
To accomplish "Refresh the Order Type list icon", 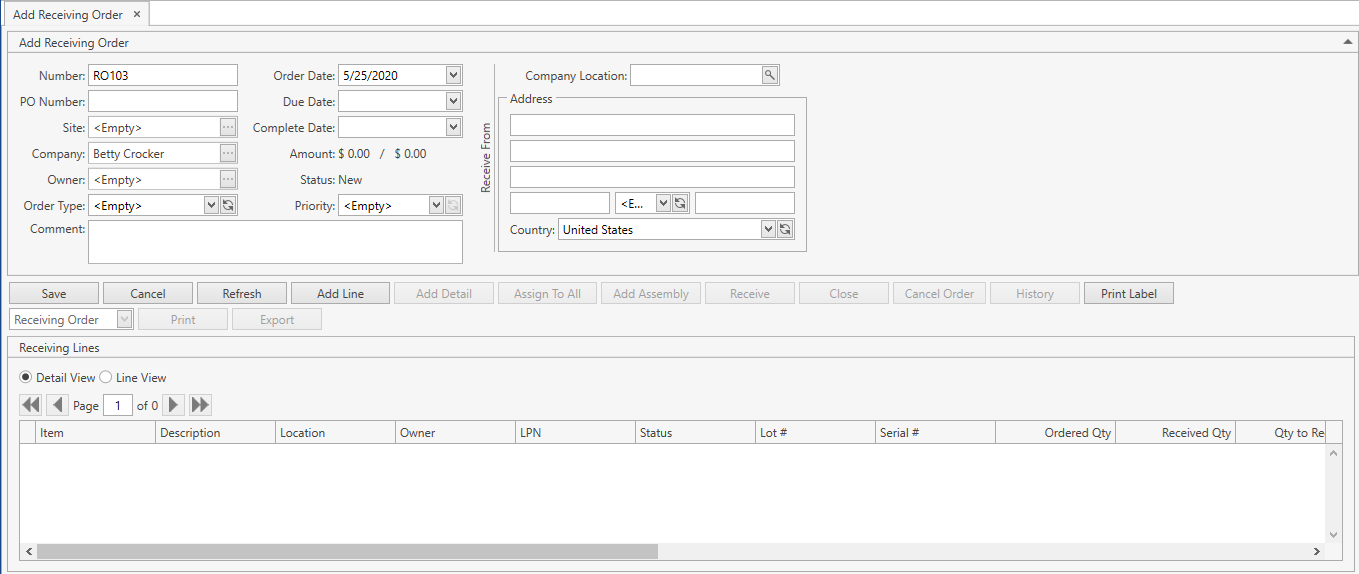I will click(228, 205).
